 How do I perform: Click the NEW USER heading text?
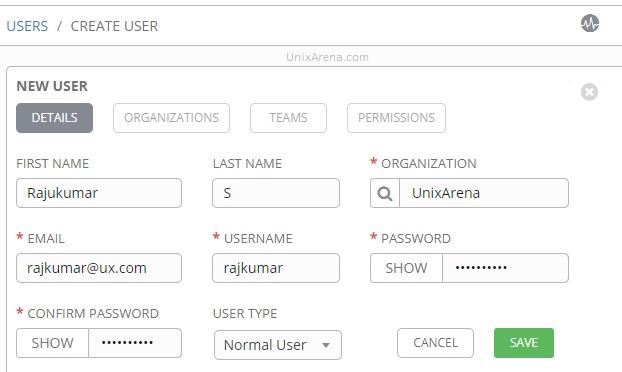pyautogui.click(x=52, y=86)
